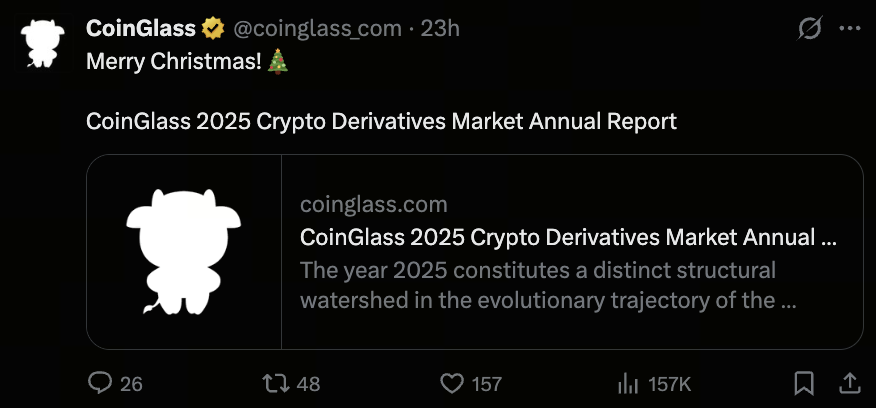876x408 pixels.
Task: Share the post via the upload arrow icon
Action: click(848, 383)
